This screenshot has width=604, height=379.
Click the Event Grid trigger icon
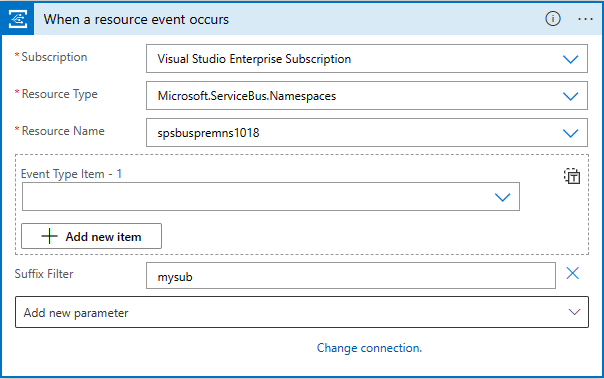point(18,19)
